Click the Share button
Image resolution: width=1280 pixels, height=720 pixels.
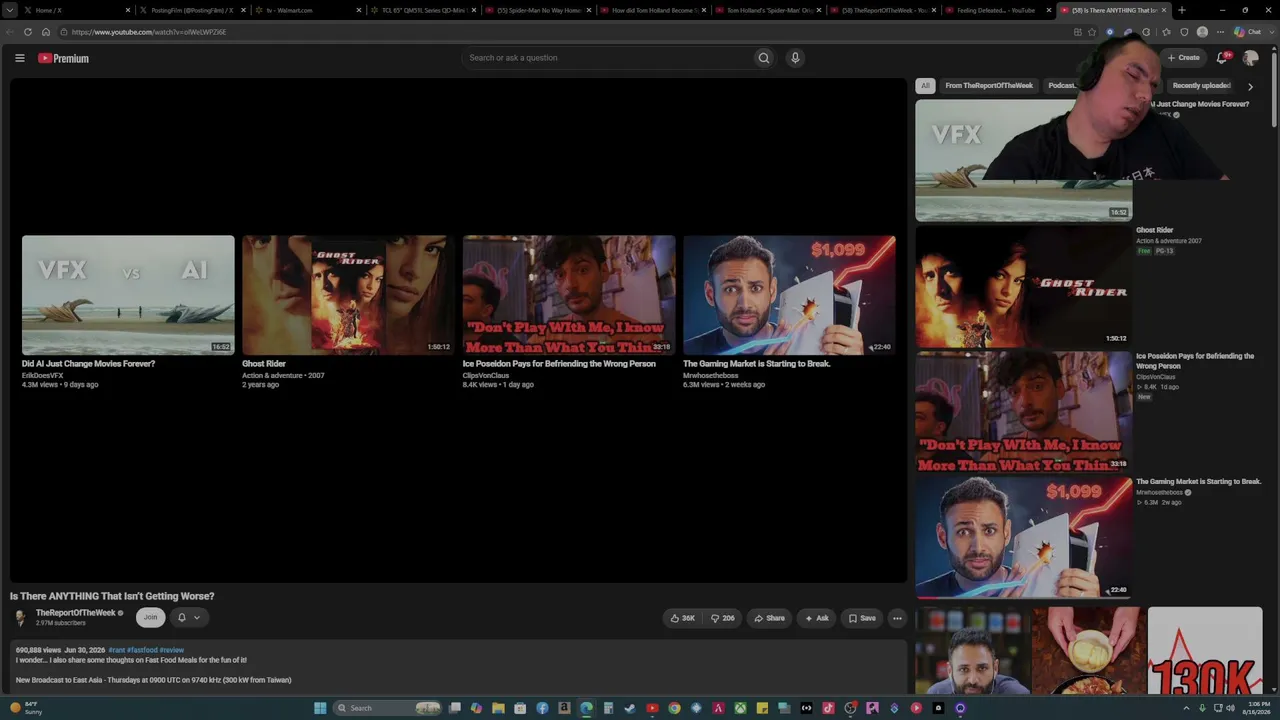(769, 618)
